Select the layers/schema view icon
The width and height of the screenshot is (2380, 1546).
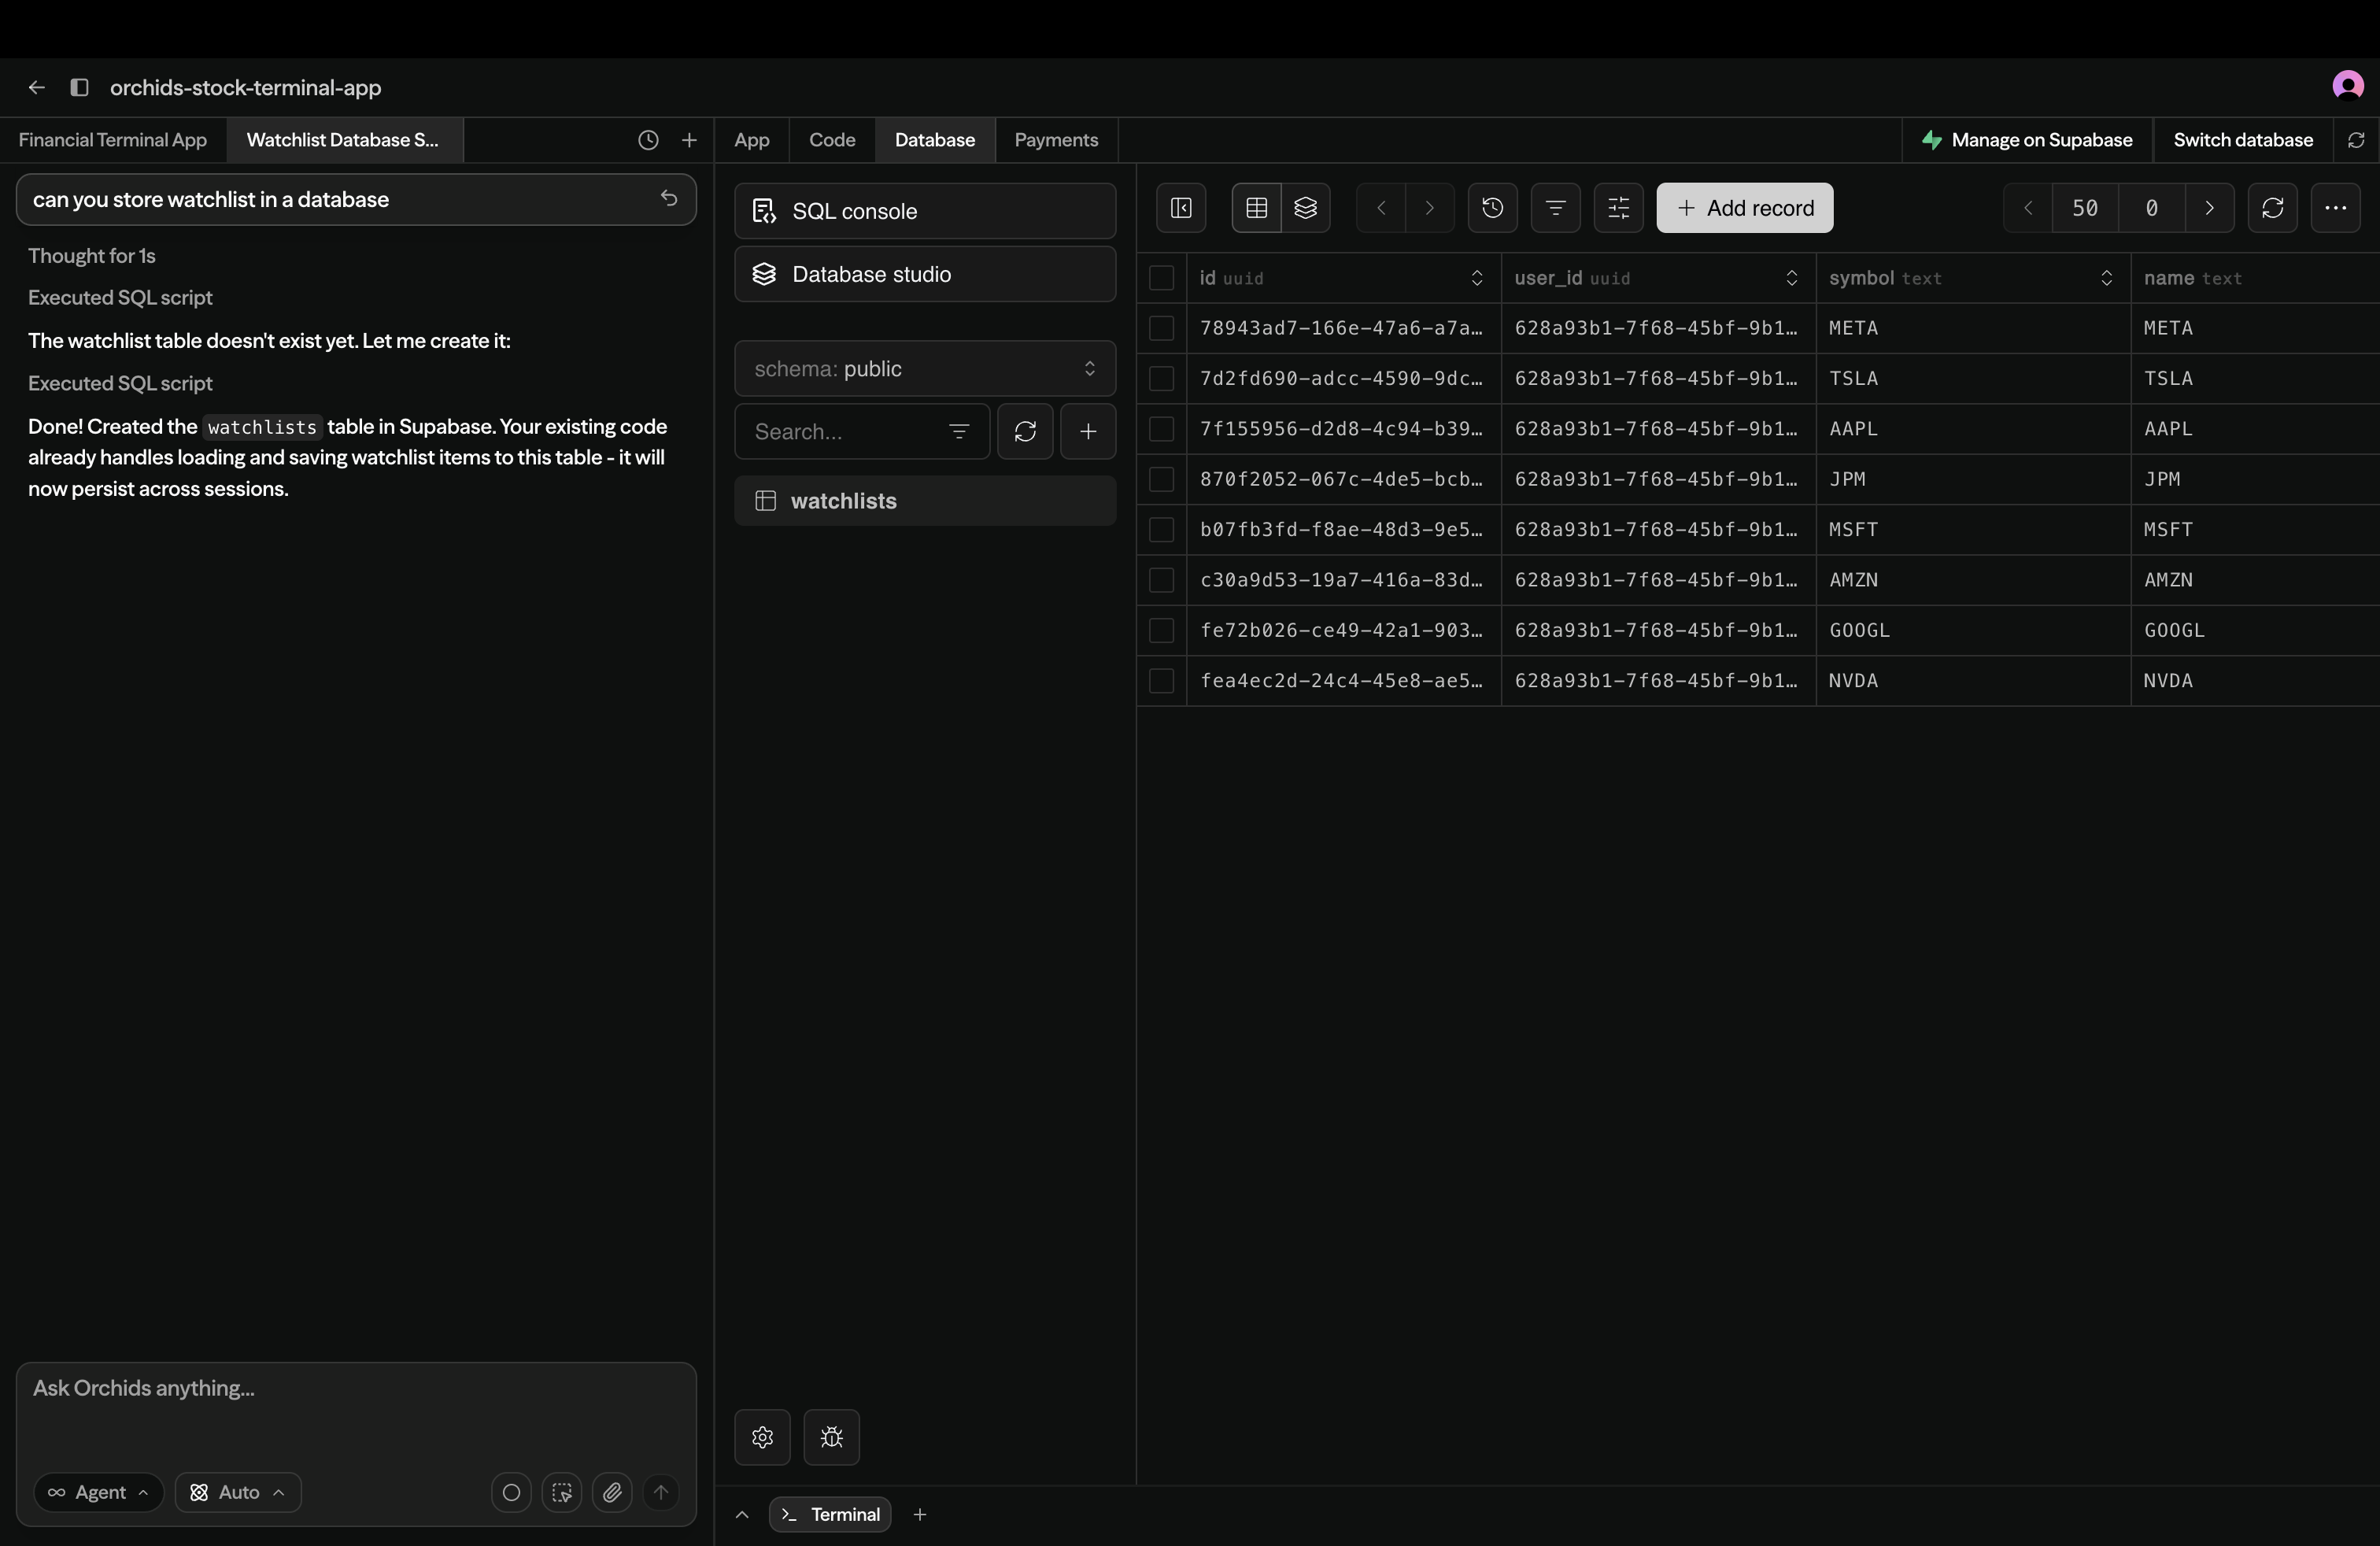click(x=1305, y=208)
